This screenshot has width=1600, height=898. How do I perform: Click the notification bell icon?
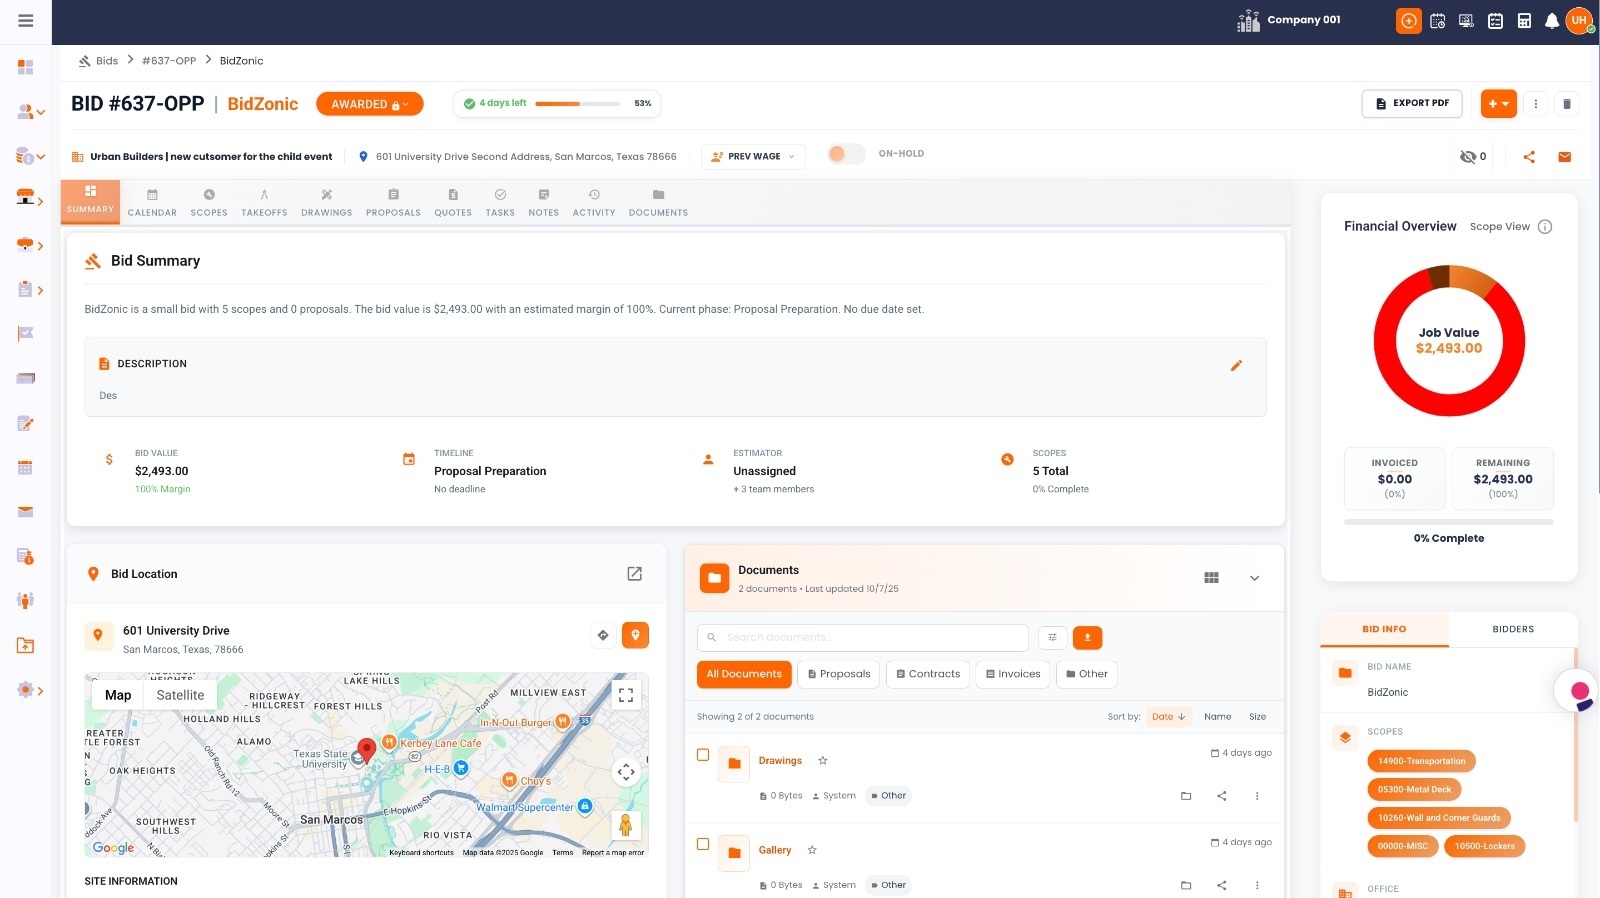(1551, 21)
